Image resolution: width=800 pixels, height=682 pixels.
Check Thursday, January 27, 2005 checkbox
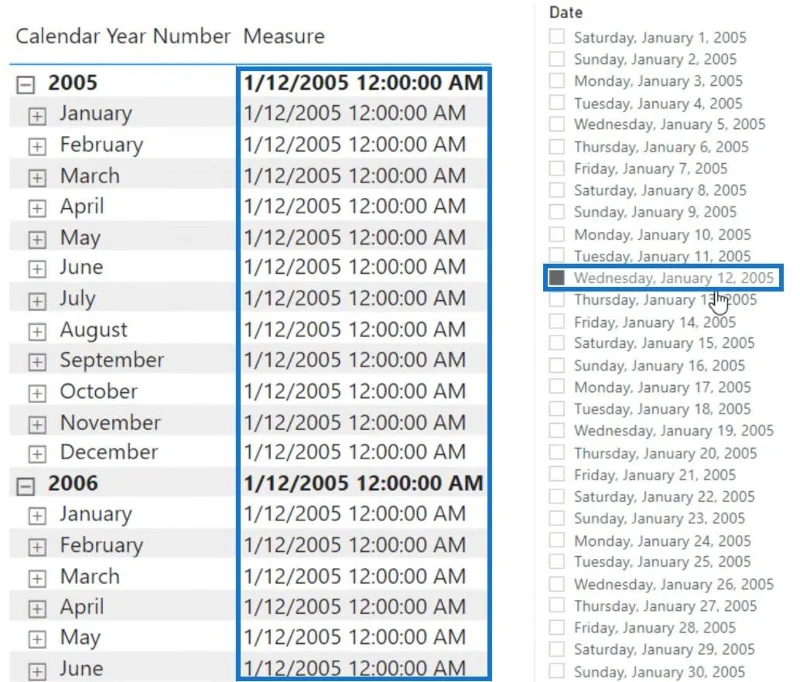557,605
